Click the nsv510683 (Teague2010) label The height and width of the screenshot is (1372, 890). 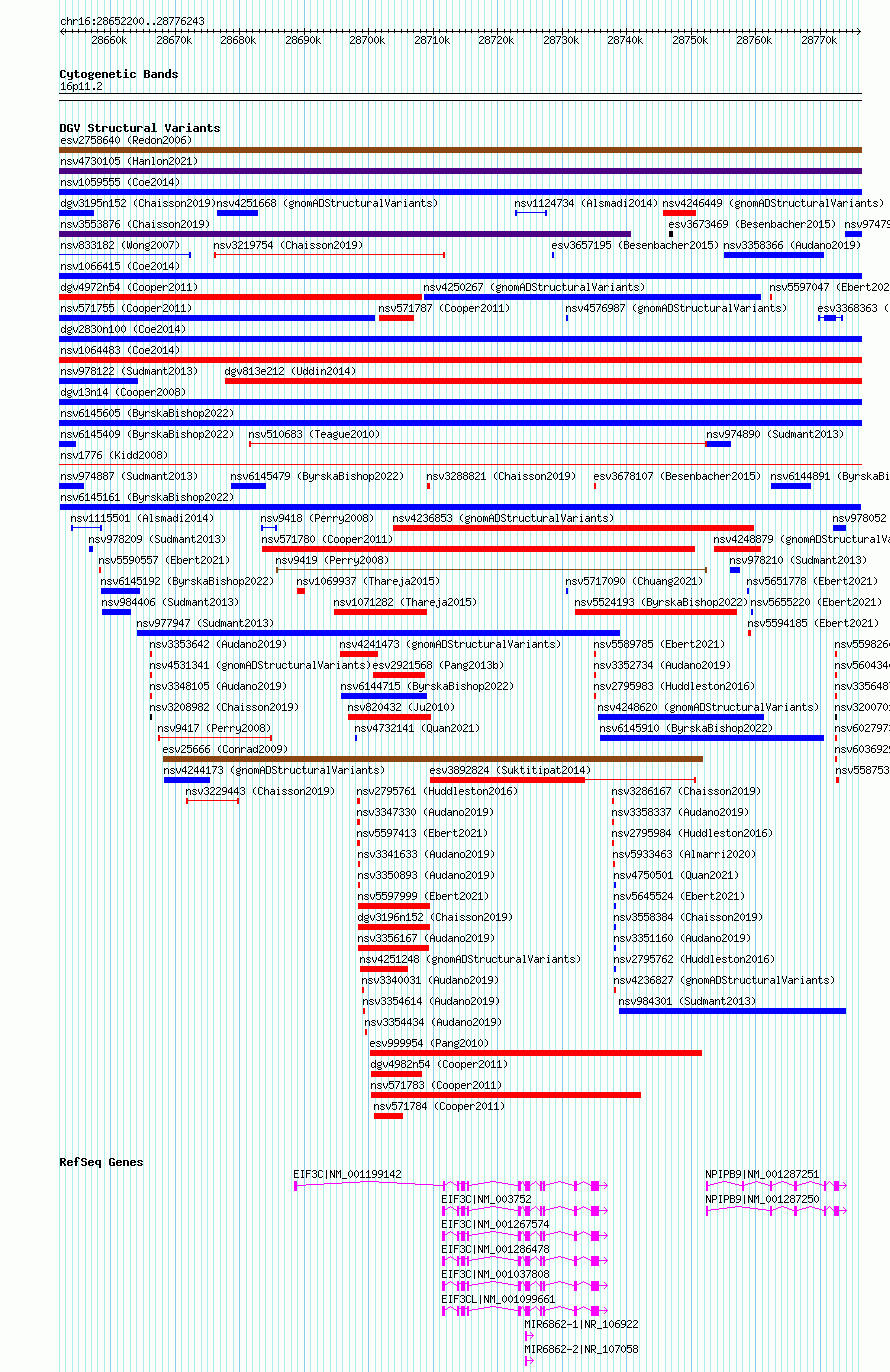click(x=315, y=434)
